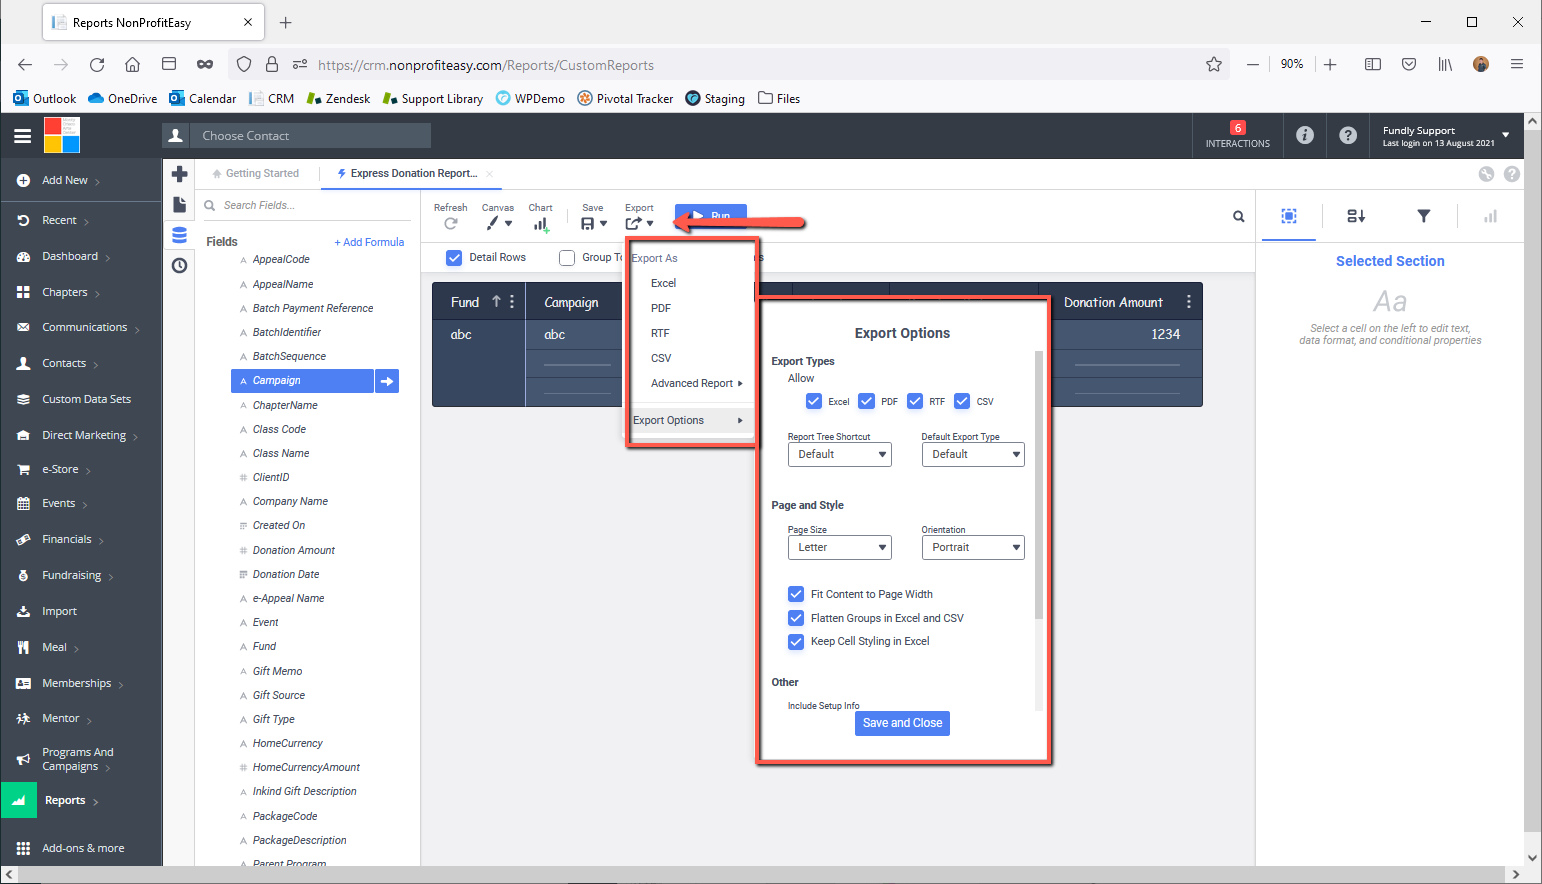Open Page Size dropdown
This screenshot has height=884, width=1542.
pos(840,548)
